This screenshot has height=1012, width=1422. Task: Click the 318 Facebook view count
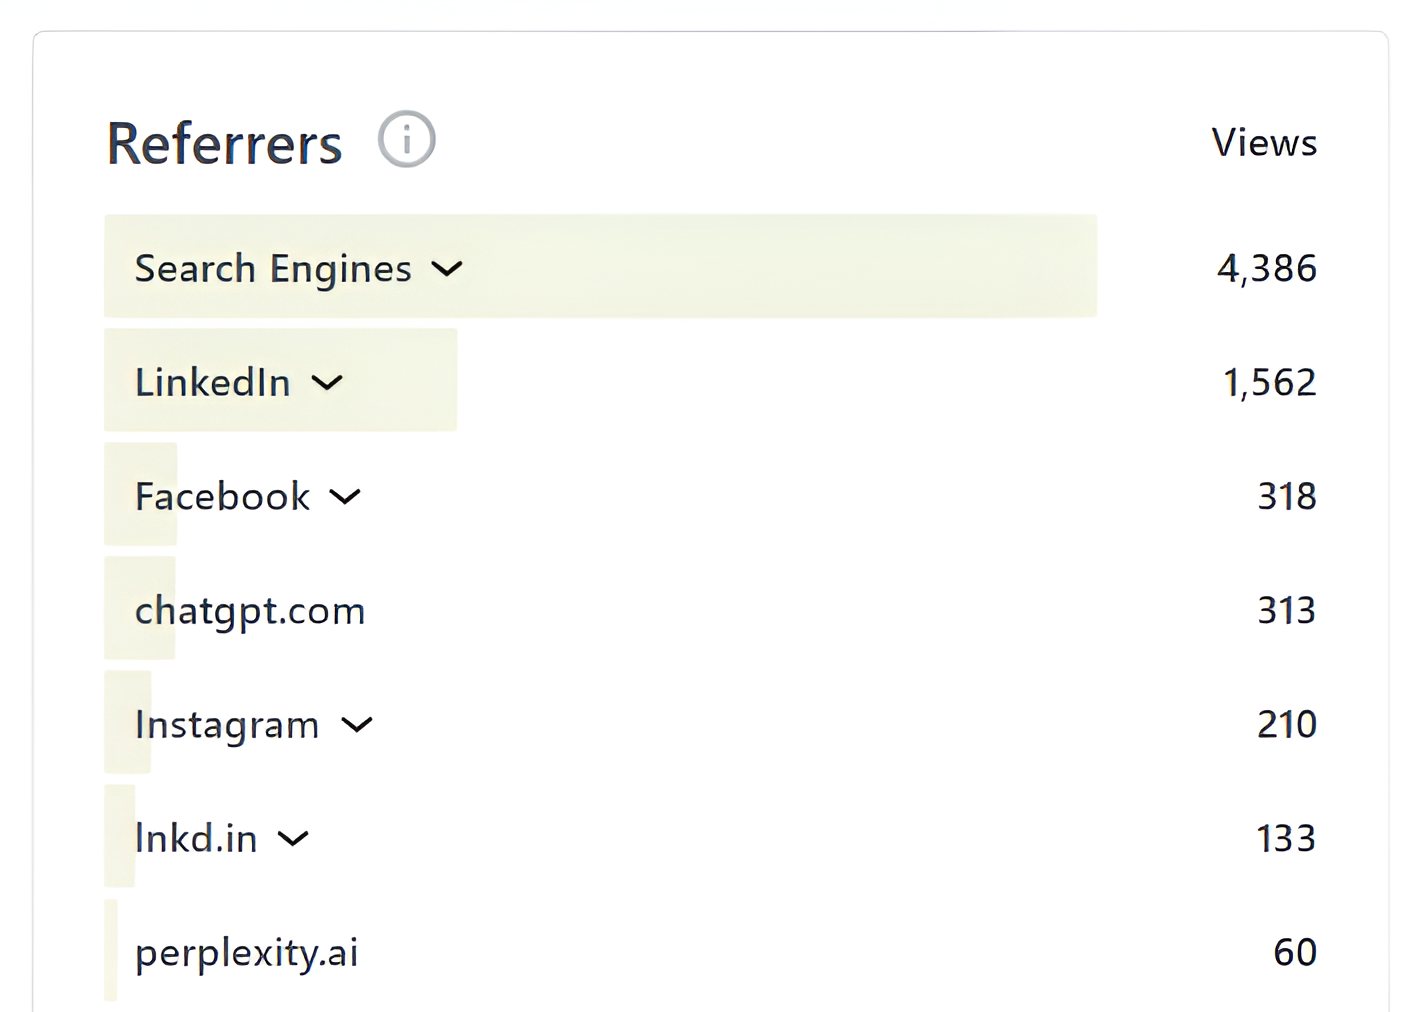[x=1286, y=497]
